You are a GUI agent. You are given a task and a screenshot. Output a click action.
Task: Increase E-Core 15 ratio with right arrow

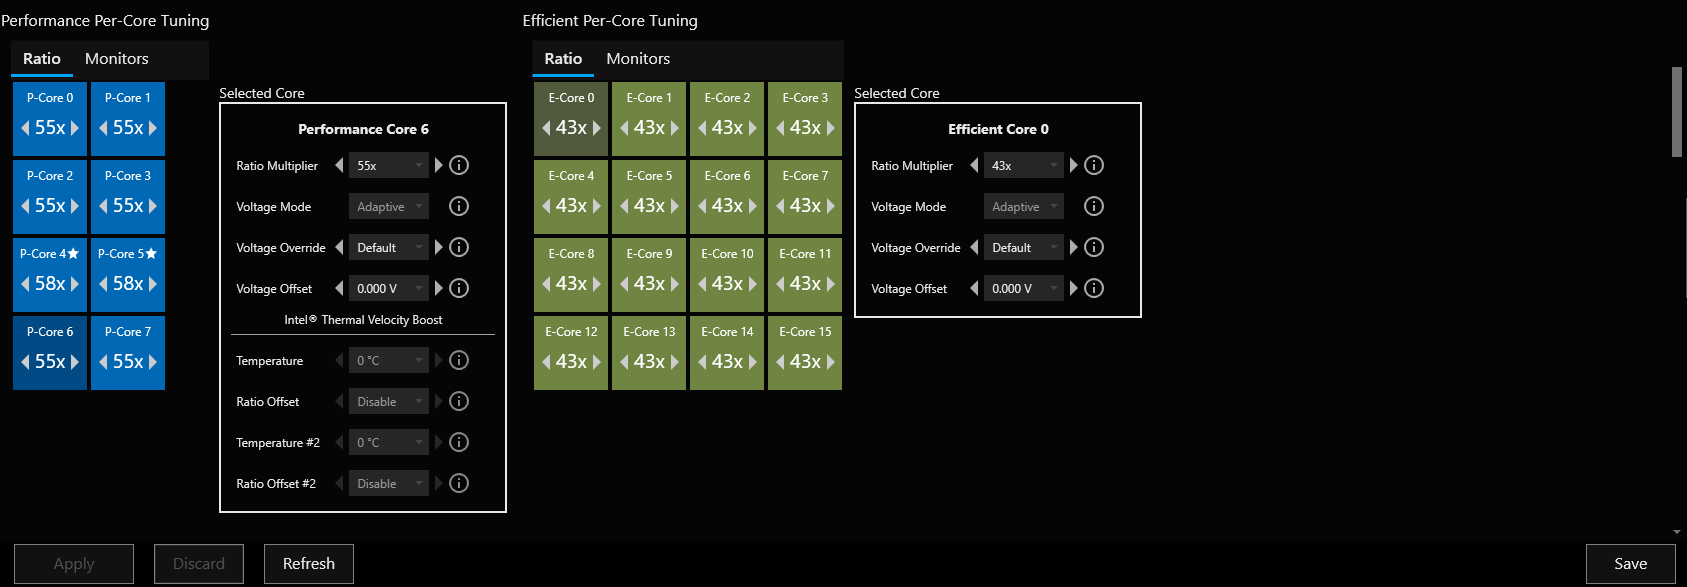(830, 362)
